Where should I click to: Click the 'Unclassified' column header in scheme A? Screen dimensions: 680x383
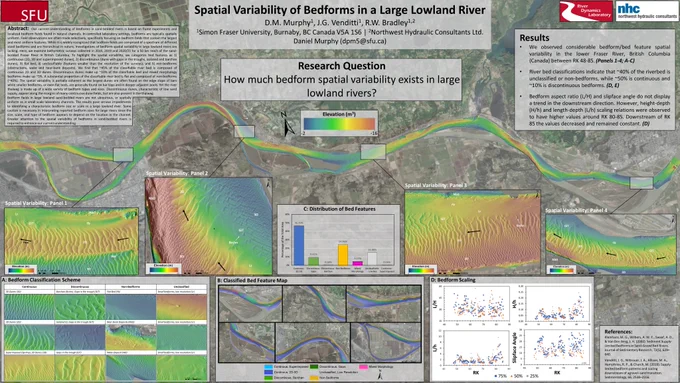(x=182, y=287)
